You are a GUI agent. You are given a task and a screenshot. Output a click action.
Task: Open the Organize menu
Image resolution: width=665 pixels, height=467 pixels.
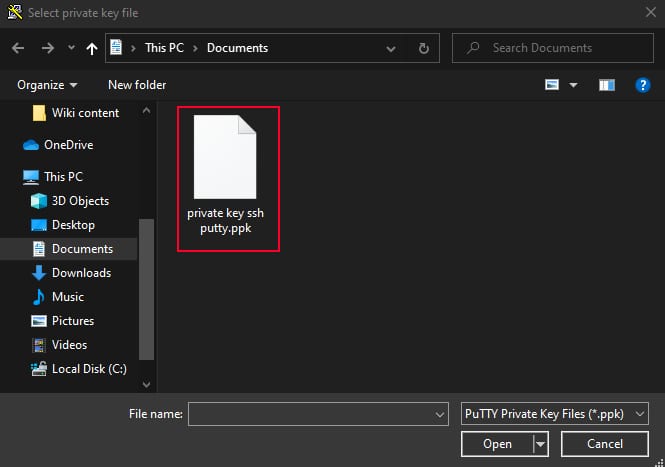pos(47,85)
